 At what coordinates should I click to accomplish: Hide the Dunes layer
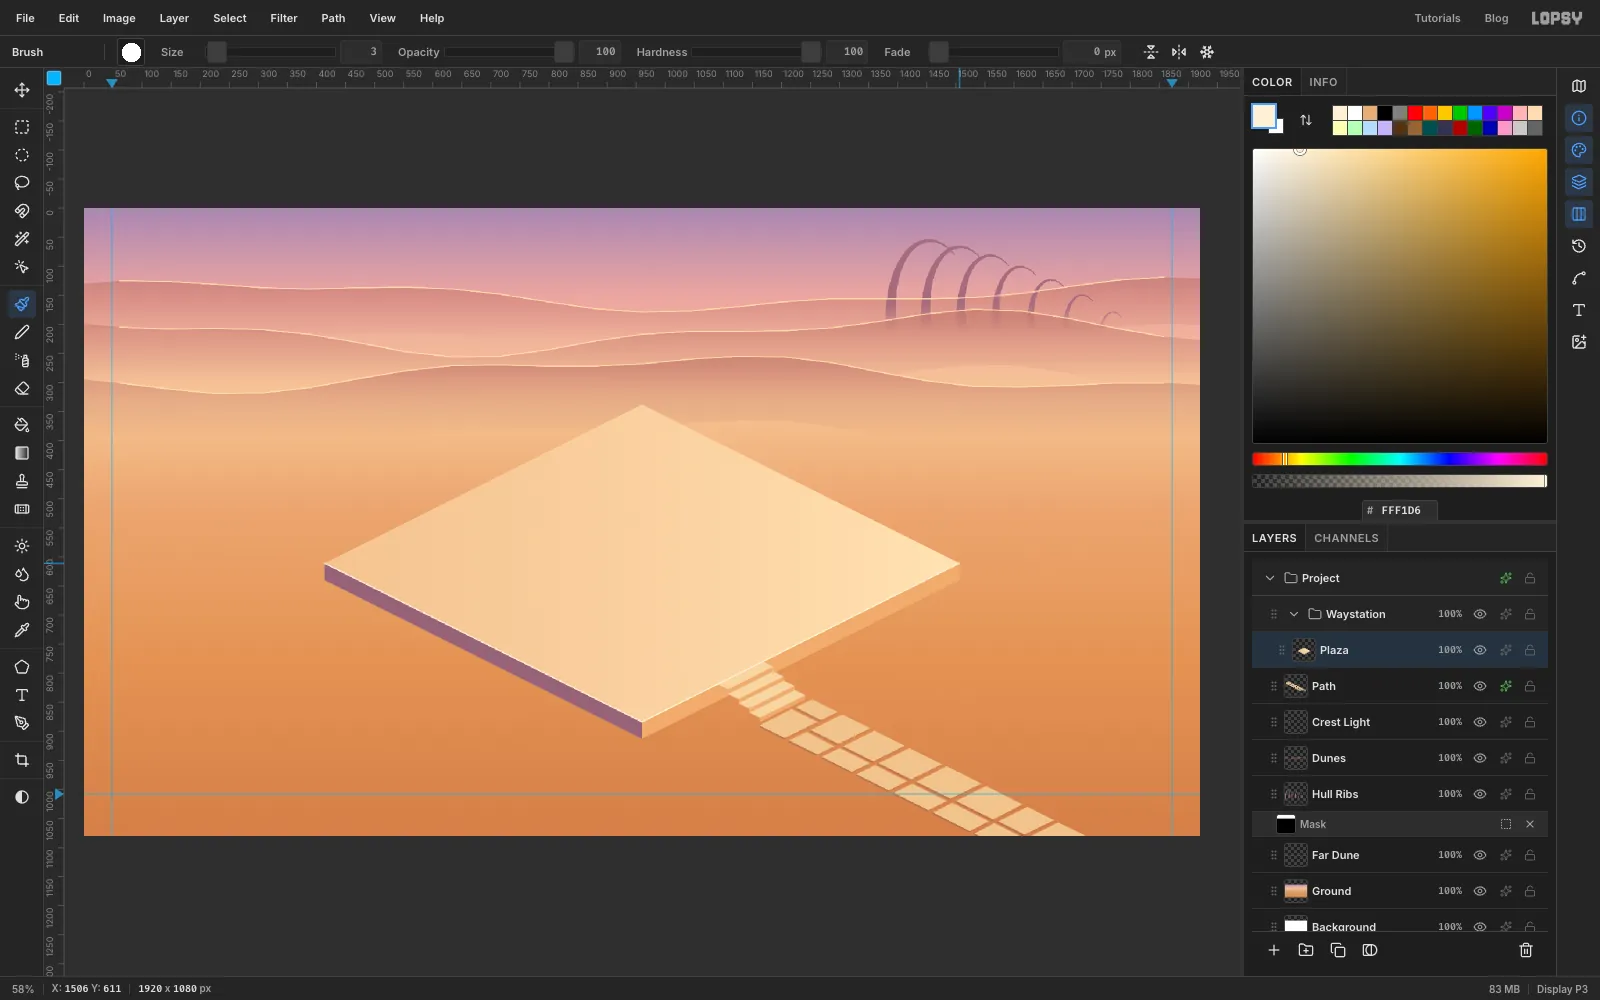pos(1480,758)
